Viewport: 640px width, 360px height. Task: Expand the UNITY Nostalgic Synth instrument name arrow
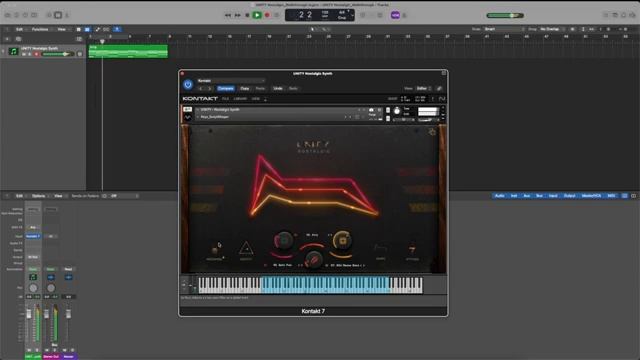[x=198, y=110]
